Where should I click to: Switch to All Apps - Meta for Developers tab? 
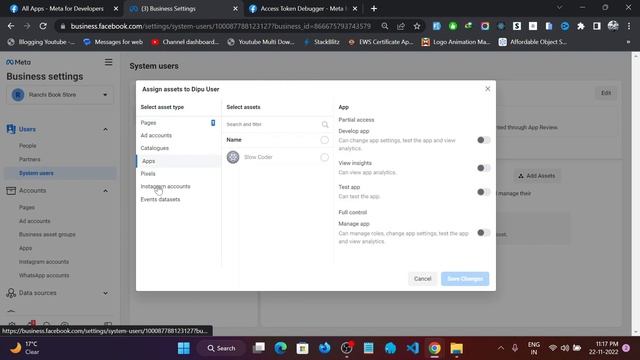[62, 9]
